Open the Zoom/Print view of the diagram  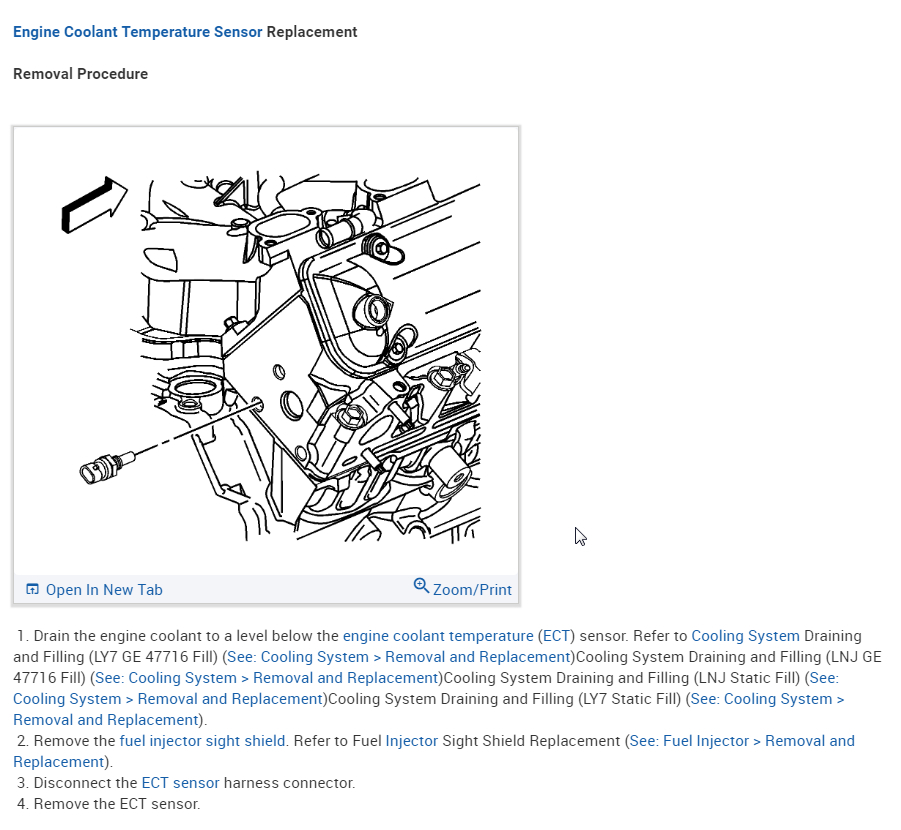463,588
